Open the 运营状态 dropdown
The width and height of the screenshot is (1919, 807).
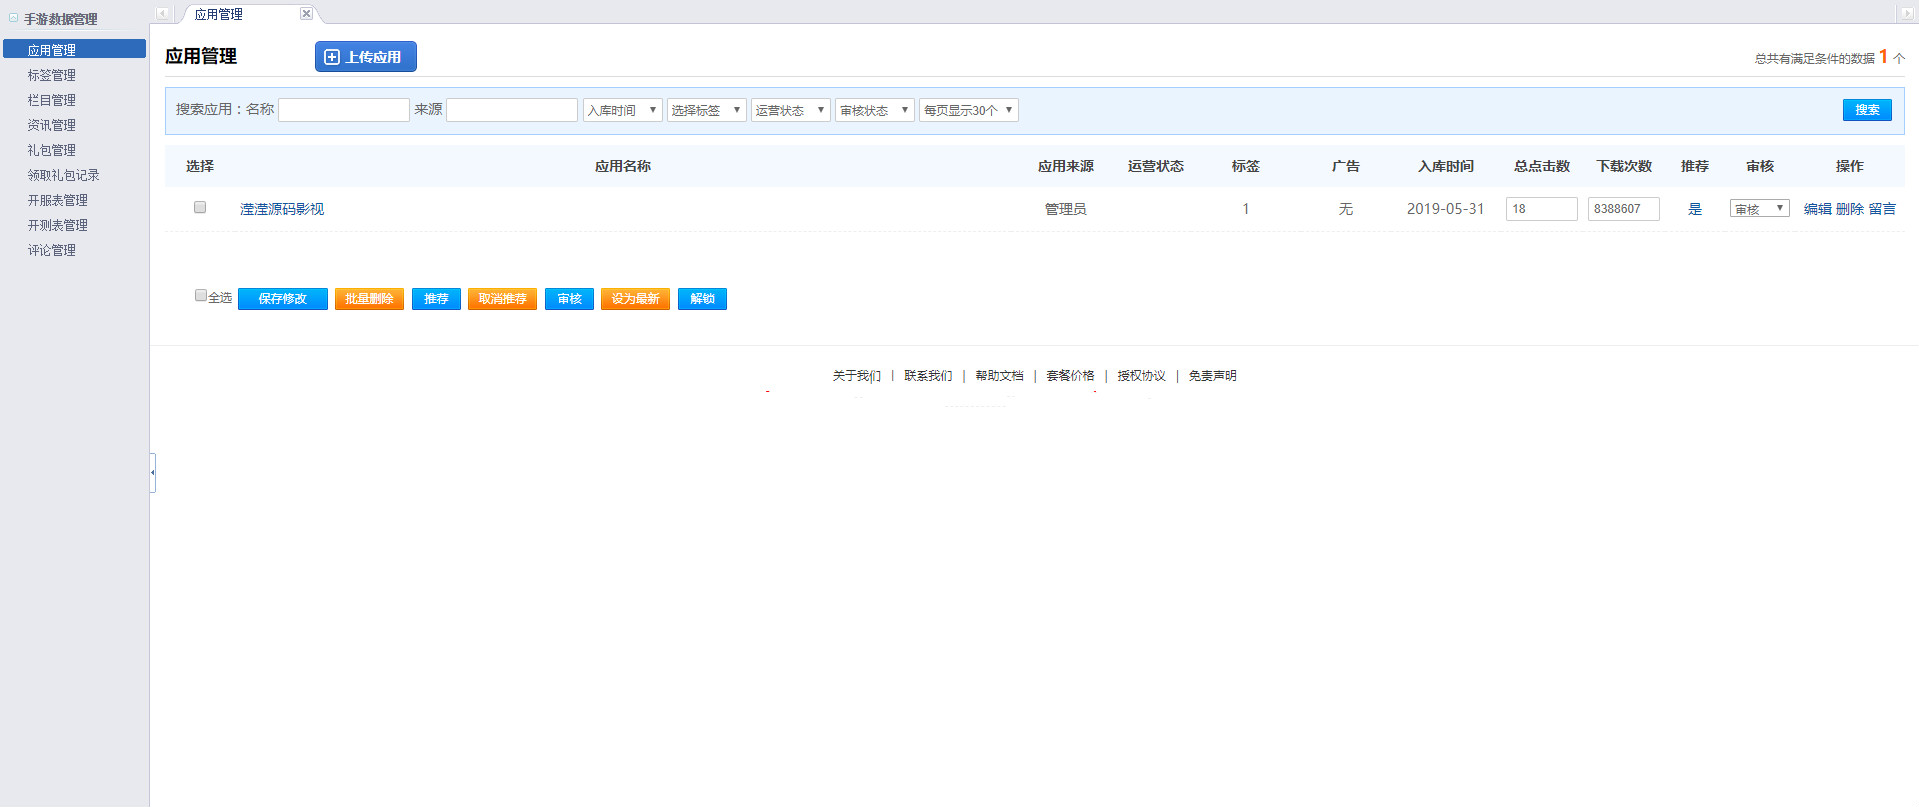pos(790,110)
